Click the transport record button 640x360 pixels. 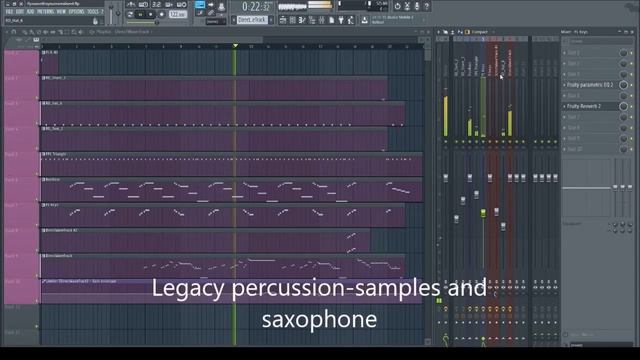tap(162, 14)
